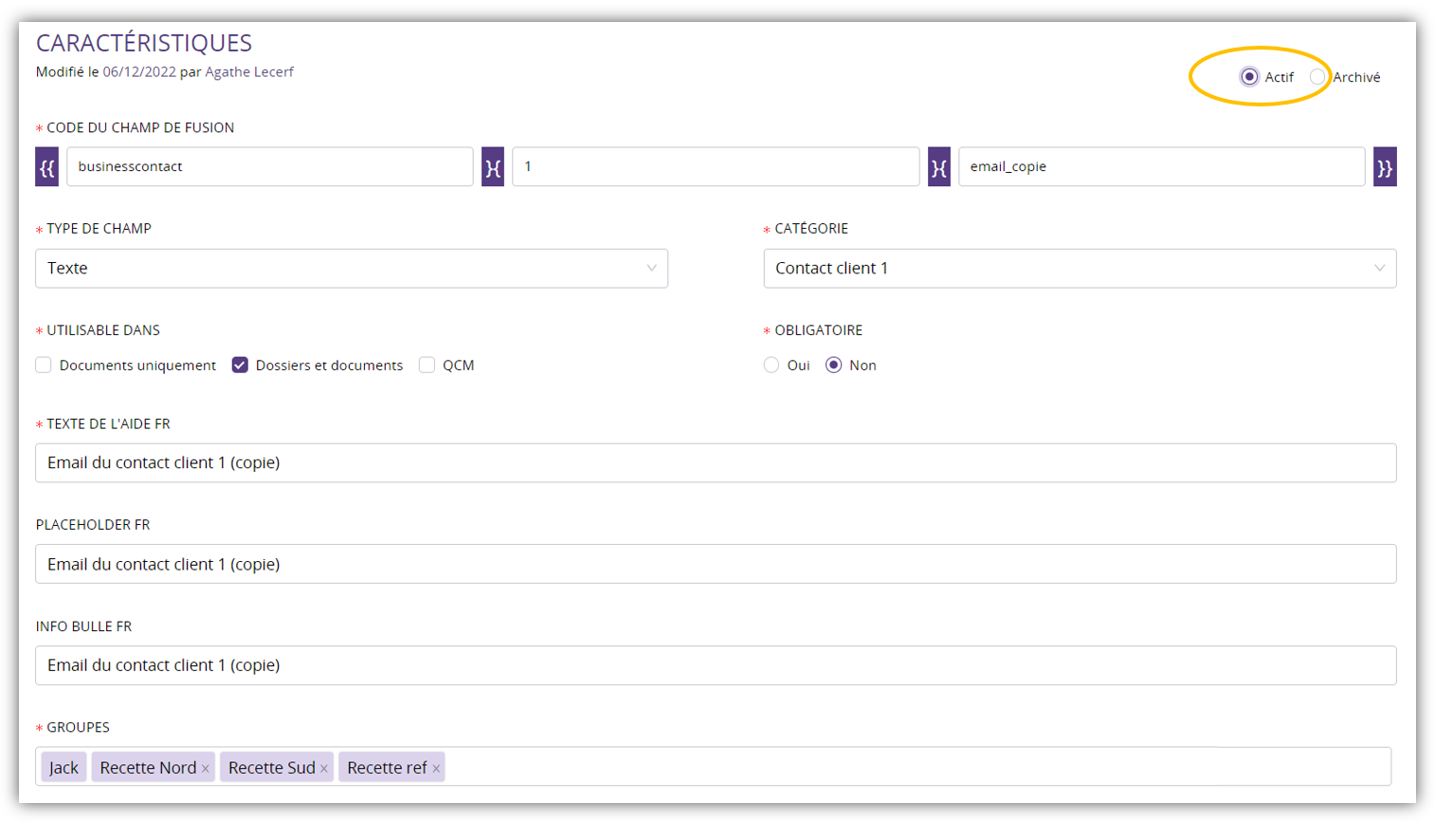Click the opening double-brace icon
This screenshot has width=1437, height=825.
tap(47, 167)
